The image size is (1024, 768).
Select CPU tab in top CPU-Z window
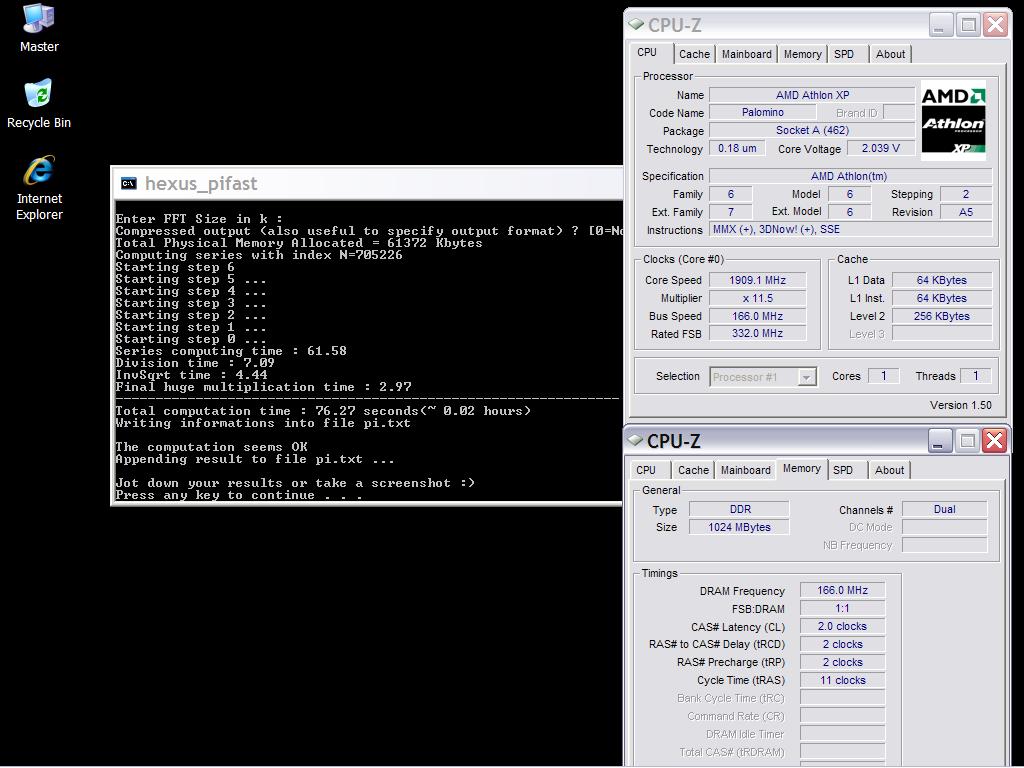point(650,53)
